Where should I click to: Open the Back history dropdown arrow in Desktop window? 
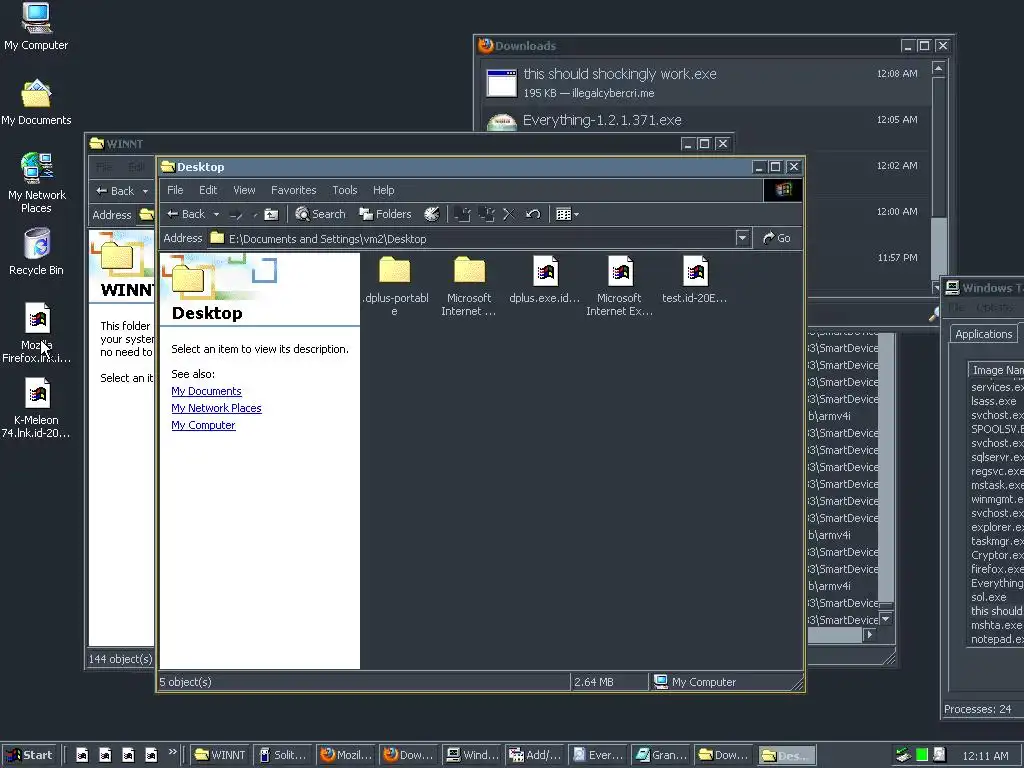coord(216,214)
